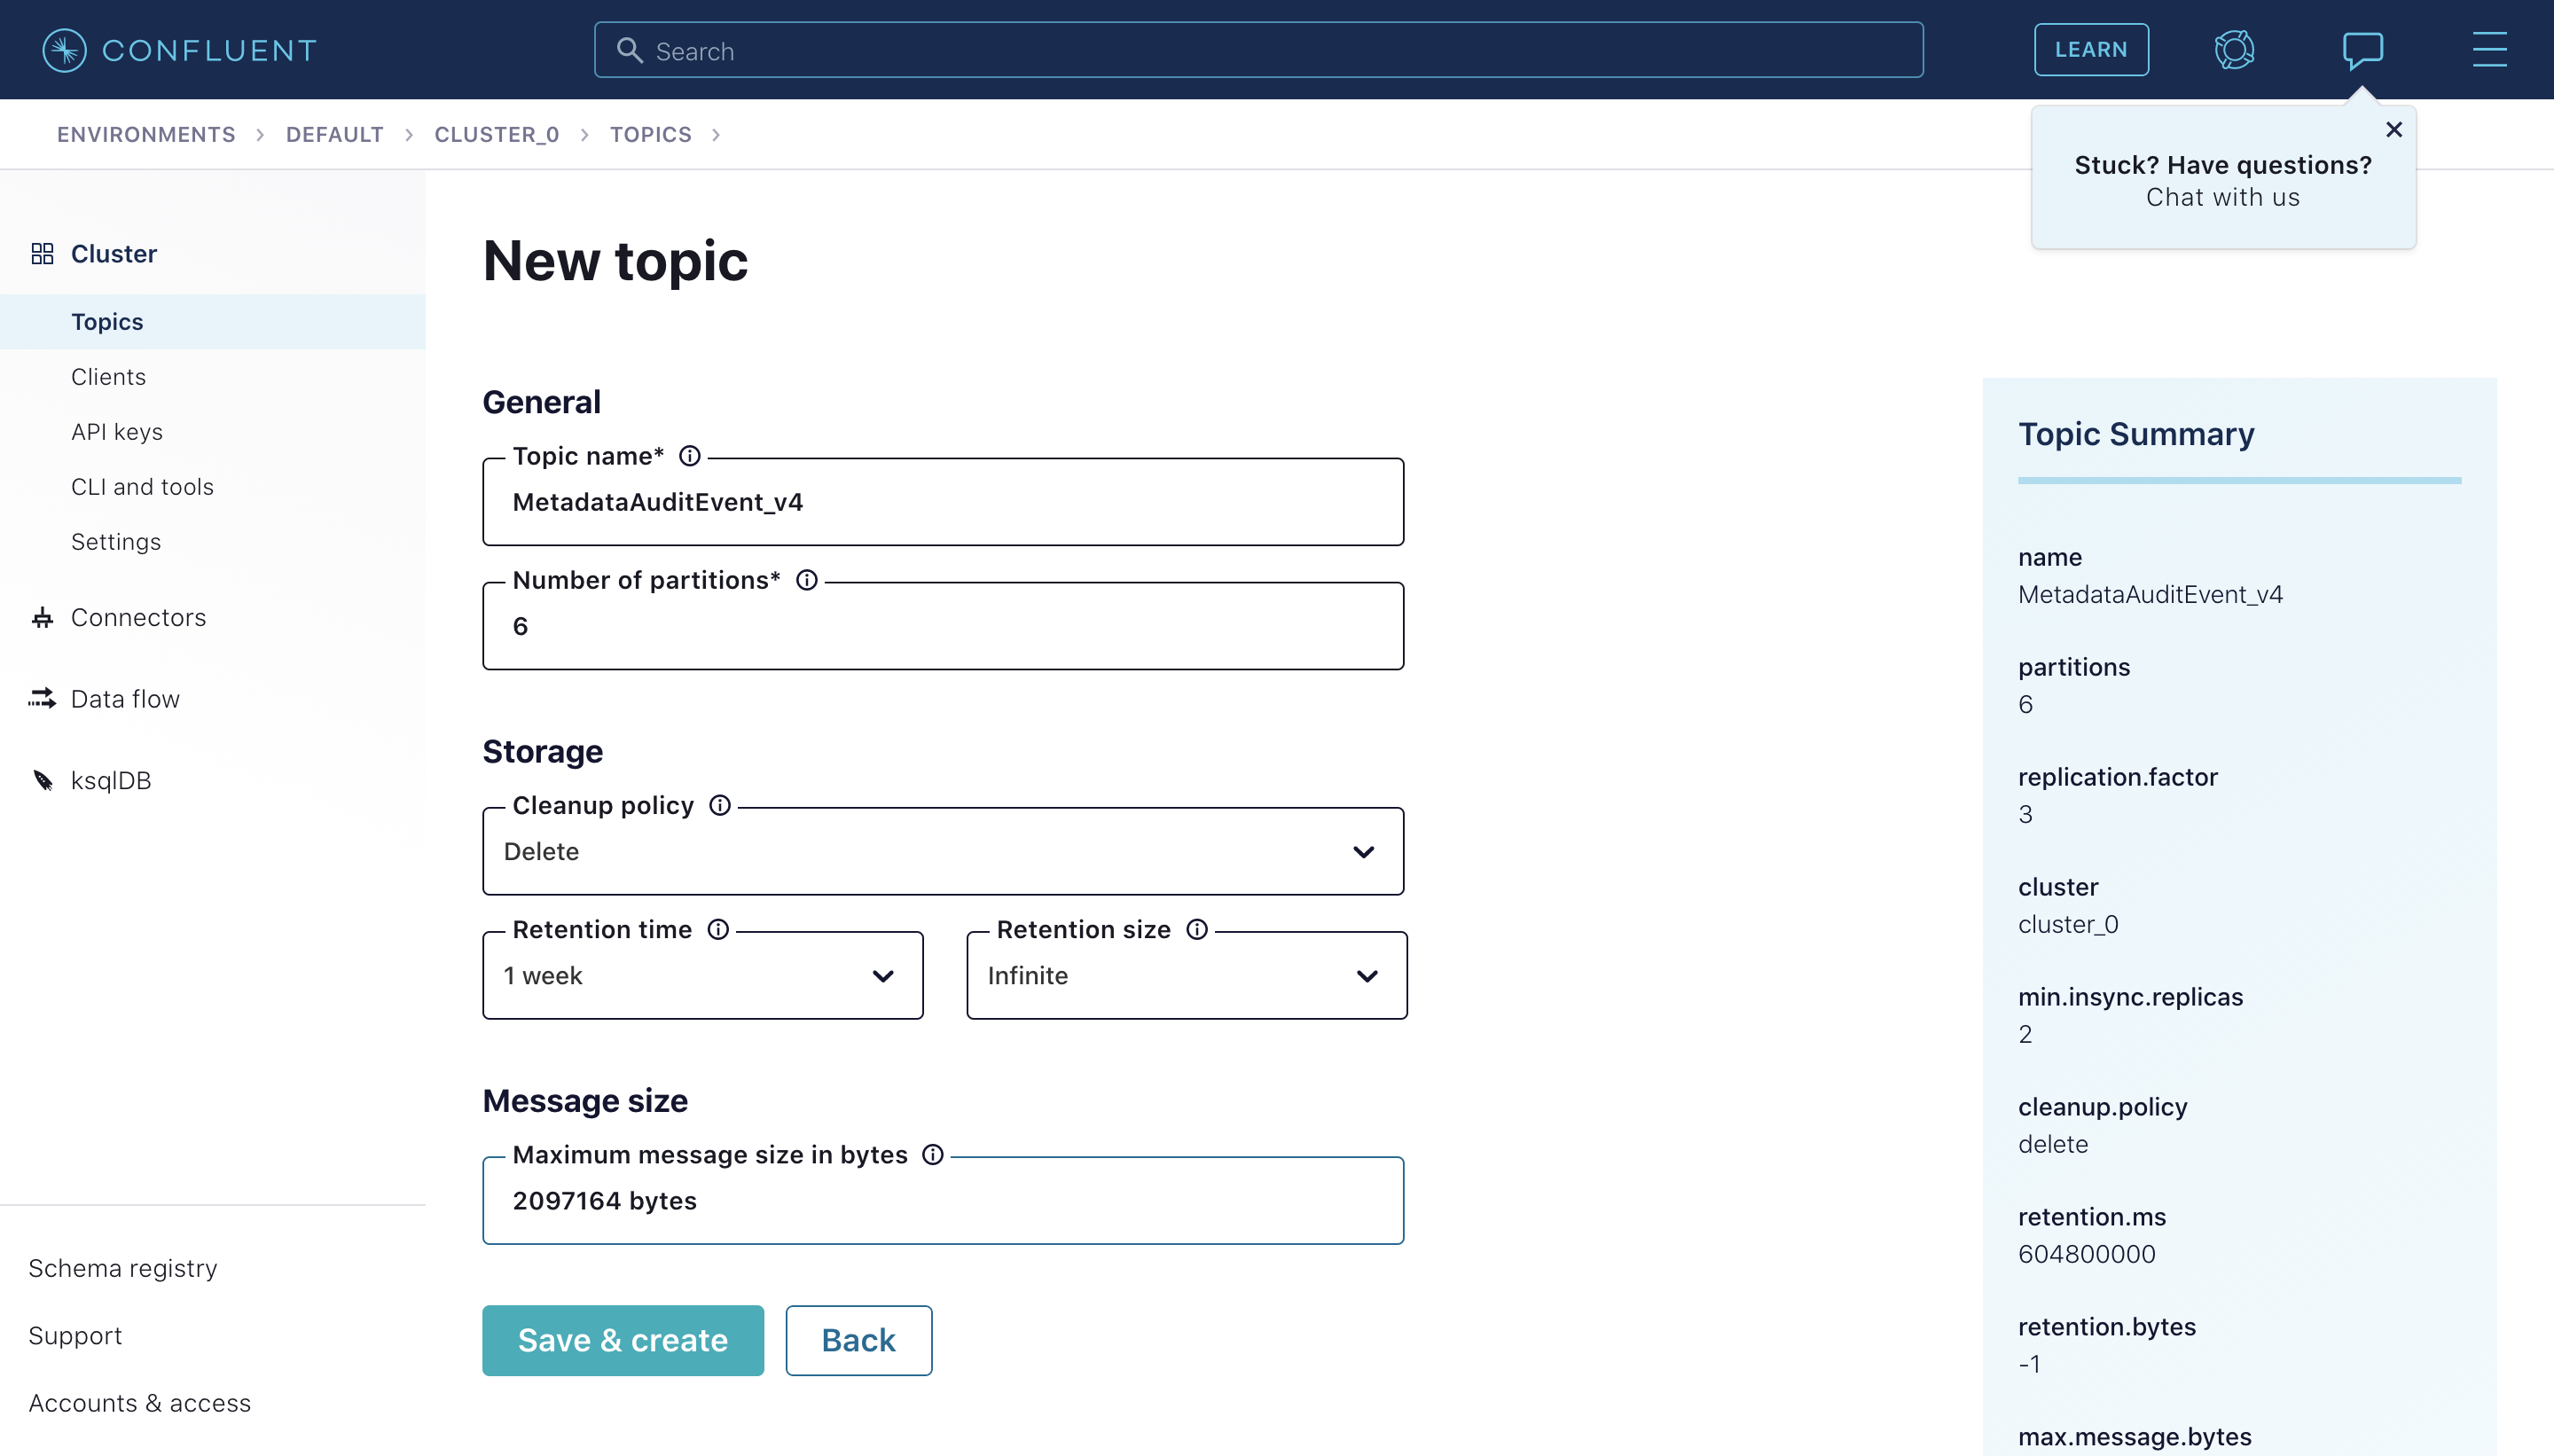The width and height of the screenshot is (2554, 1456).
Task: Select the Connectors icon in sidebar
Action: (x=41, y=617)
